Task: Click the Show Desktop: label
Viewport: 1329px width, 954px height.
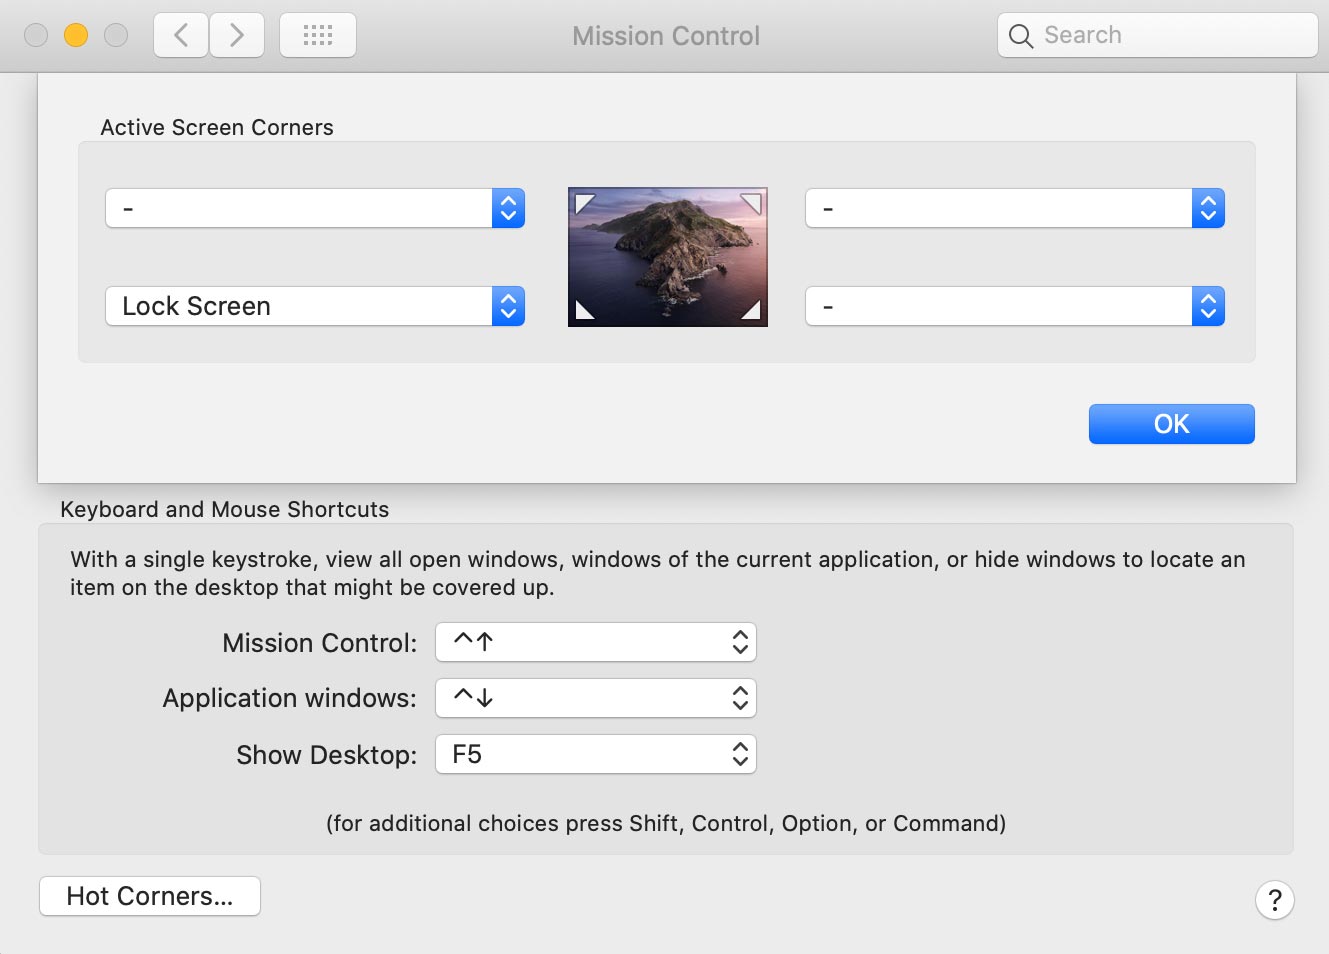Action: pyautogui.click(x=327, y=755)
